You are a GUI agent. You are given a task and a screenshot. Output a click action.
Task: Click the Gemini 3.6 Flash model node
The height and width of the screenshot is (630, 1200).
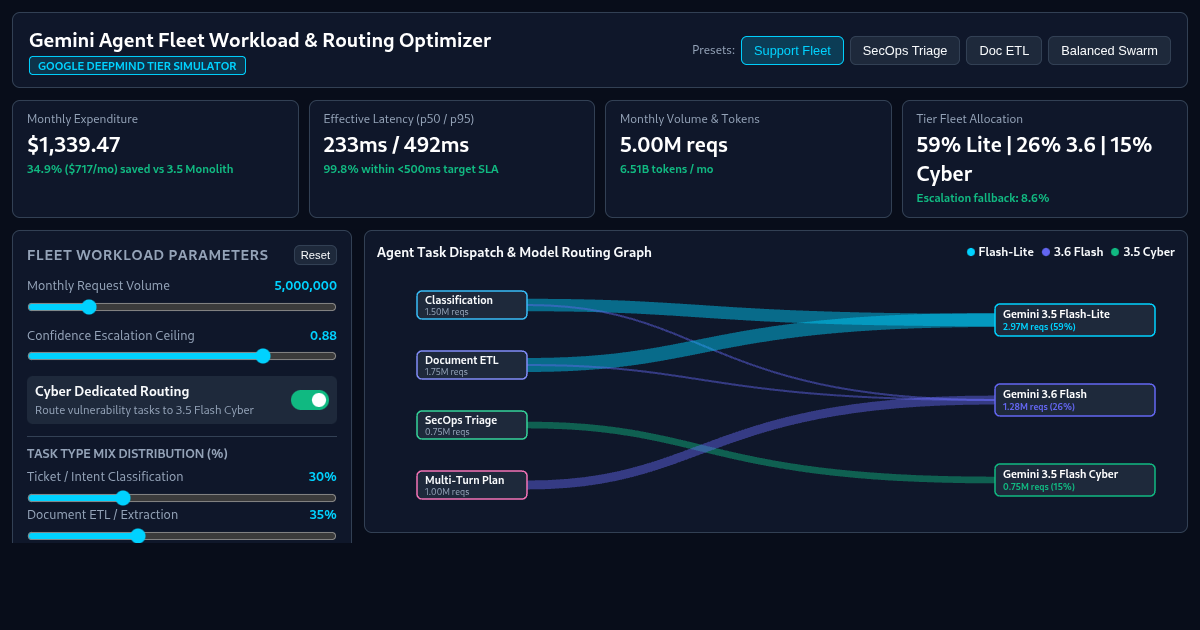tap(1075, 400)
